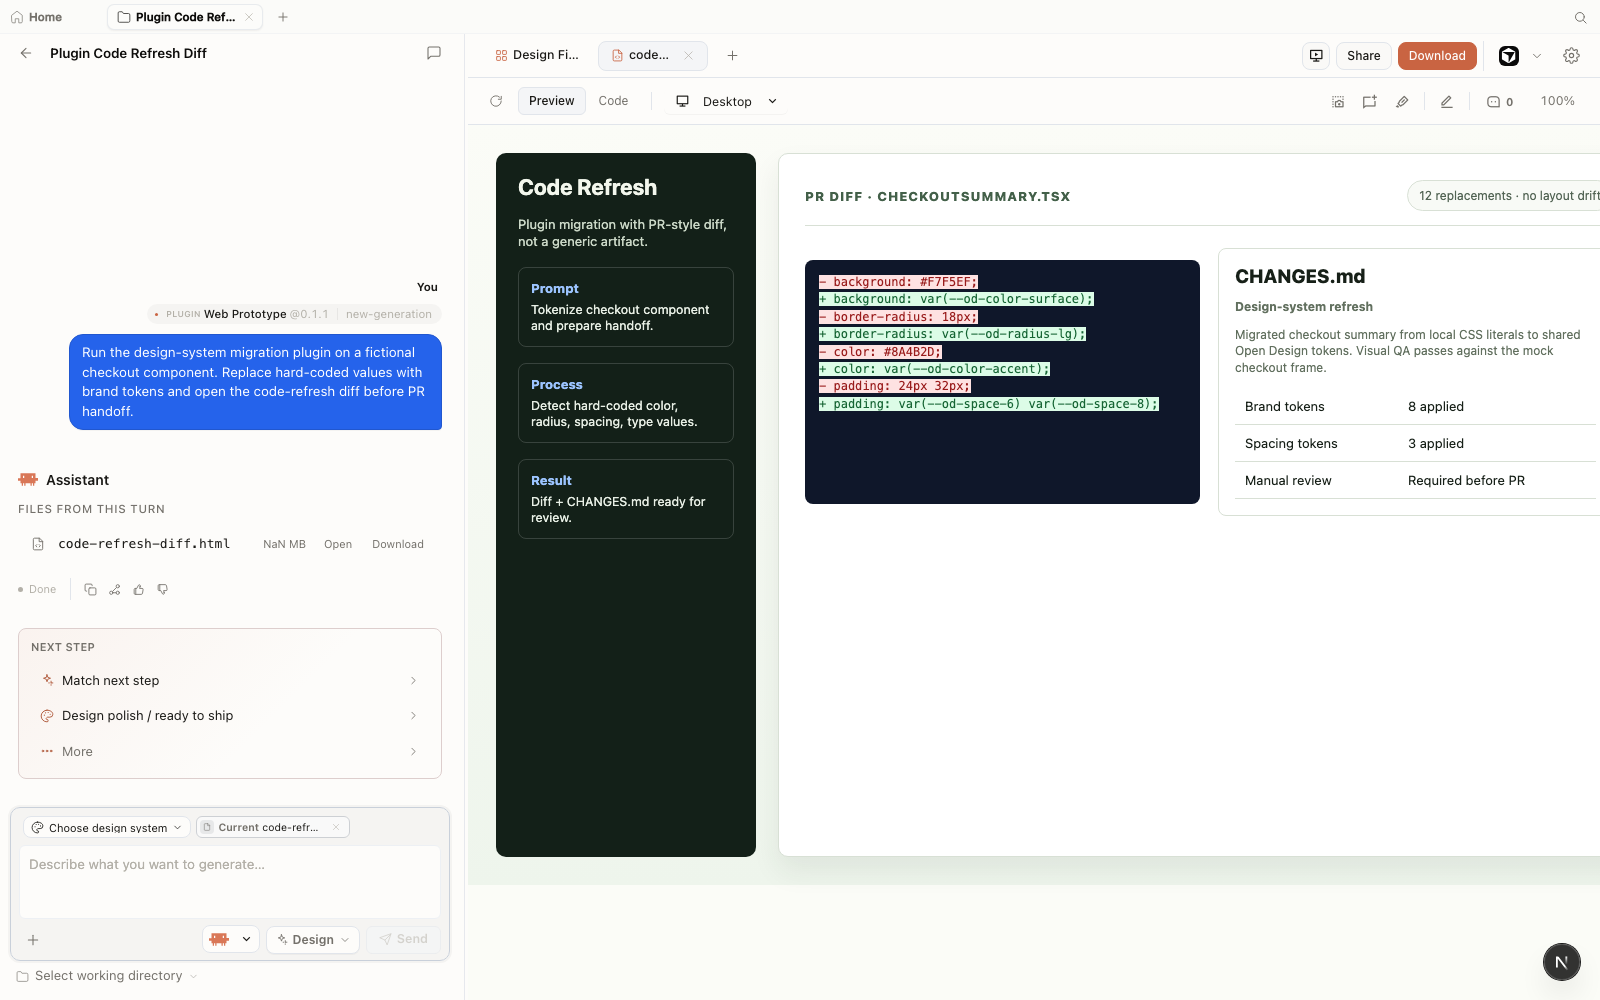Screen dimensions: 1600x1000
Task: Open the present mode monitor icon
Action: 1316,56
